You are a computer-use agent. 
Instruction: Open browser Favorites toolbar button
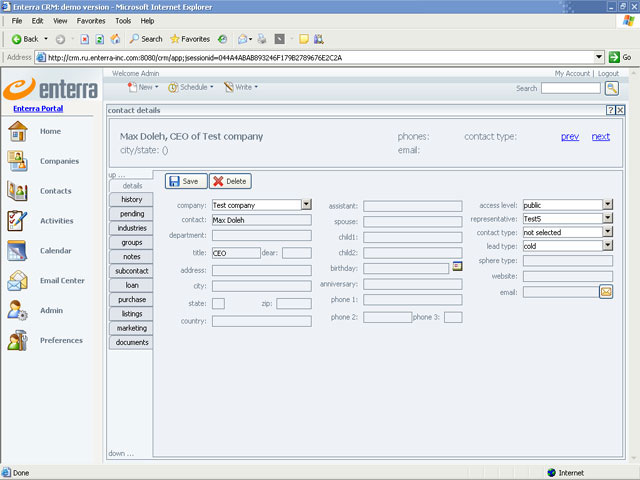point(190,39)
